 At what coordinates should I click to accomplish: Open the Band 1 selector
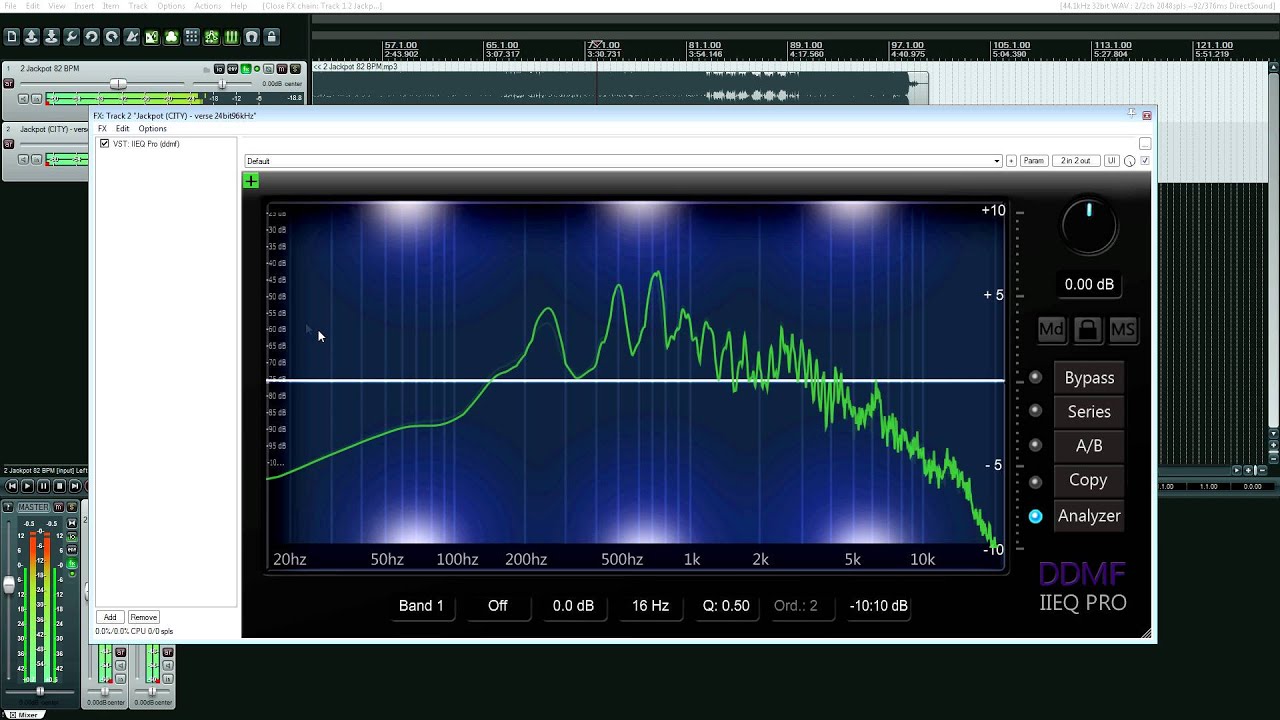[x=421, y=605]
